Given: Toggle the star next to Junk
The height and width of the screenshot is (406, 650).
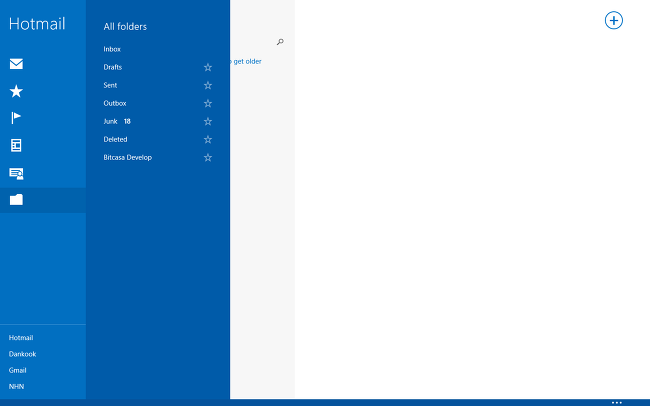Looking at the screenshot, I should pyautogui.click(x=208, y=122).
